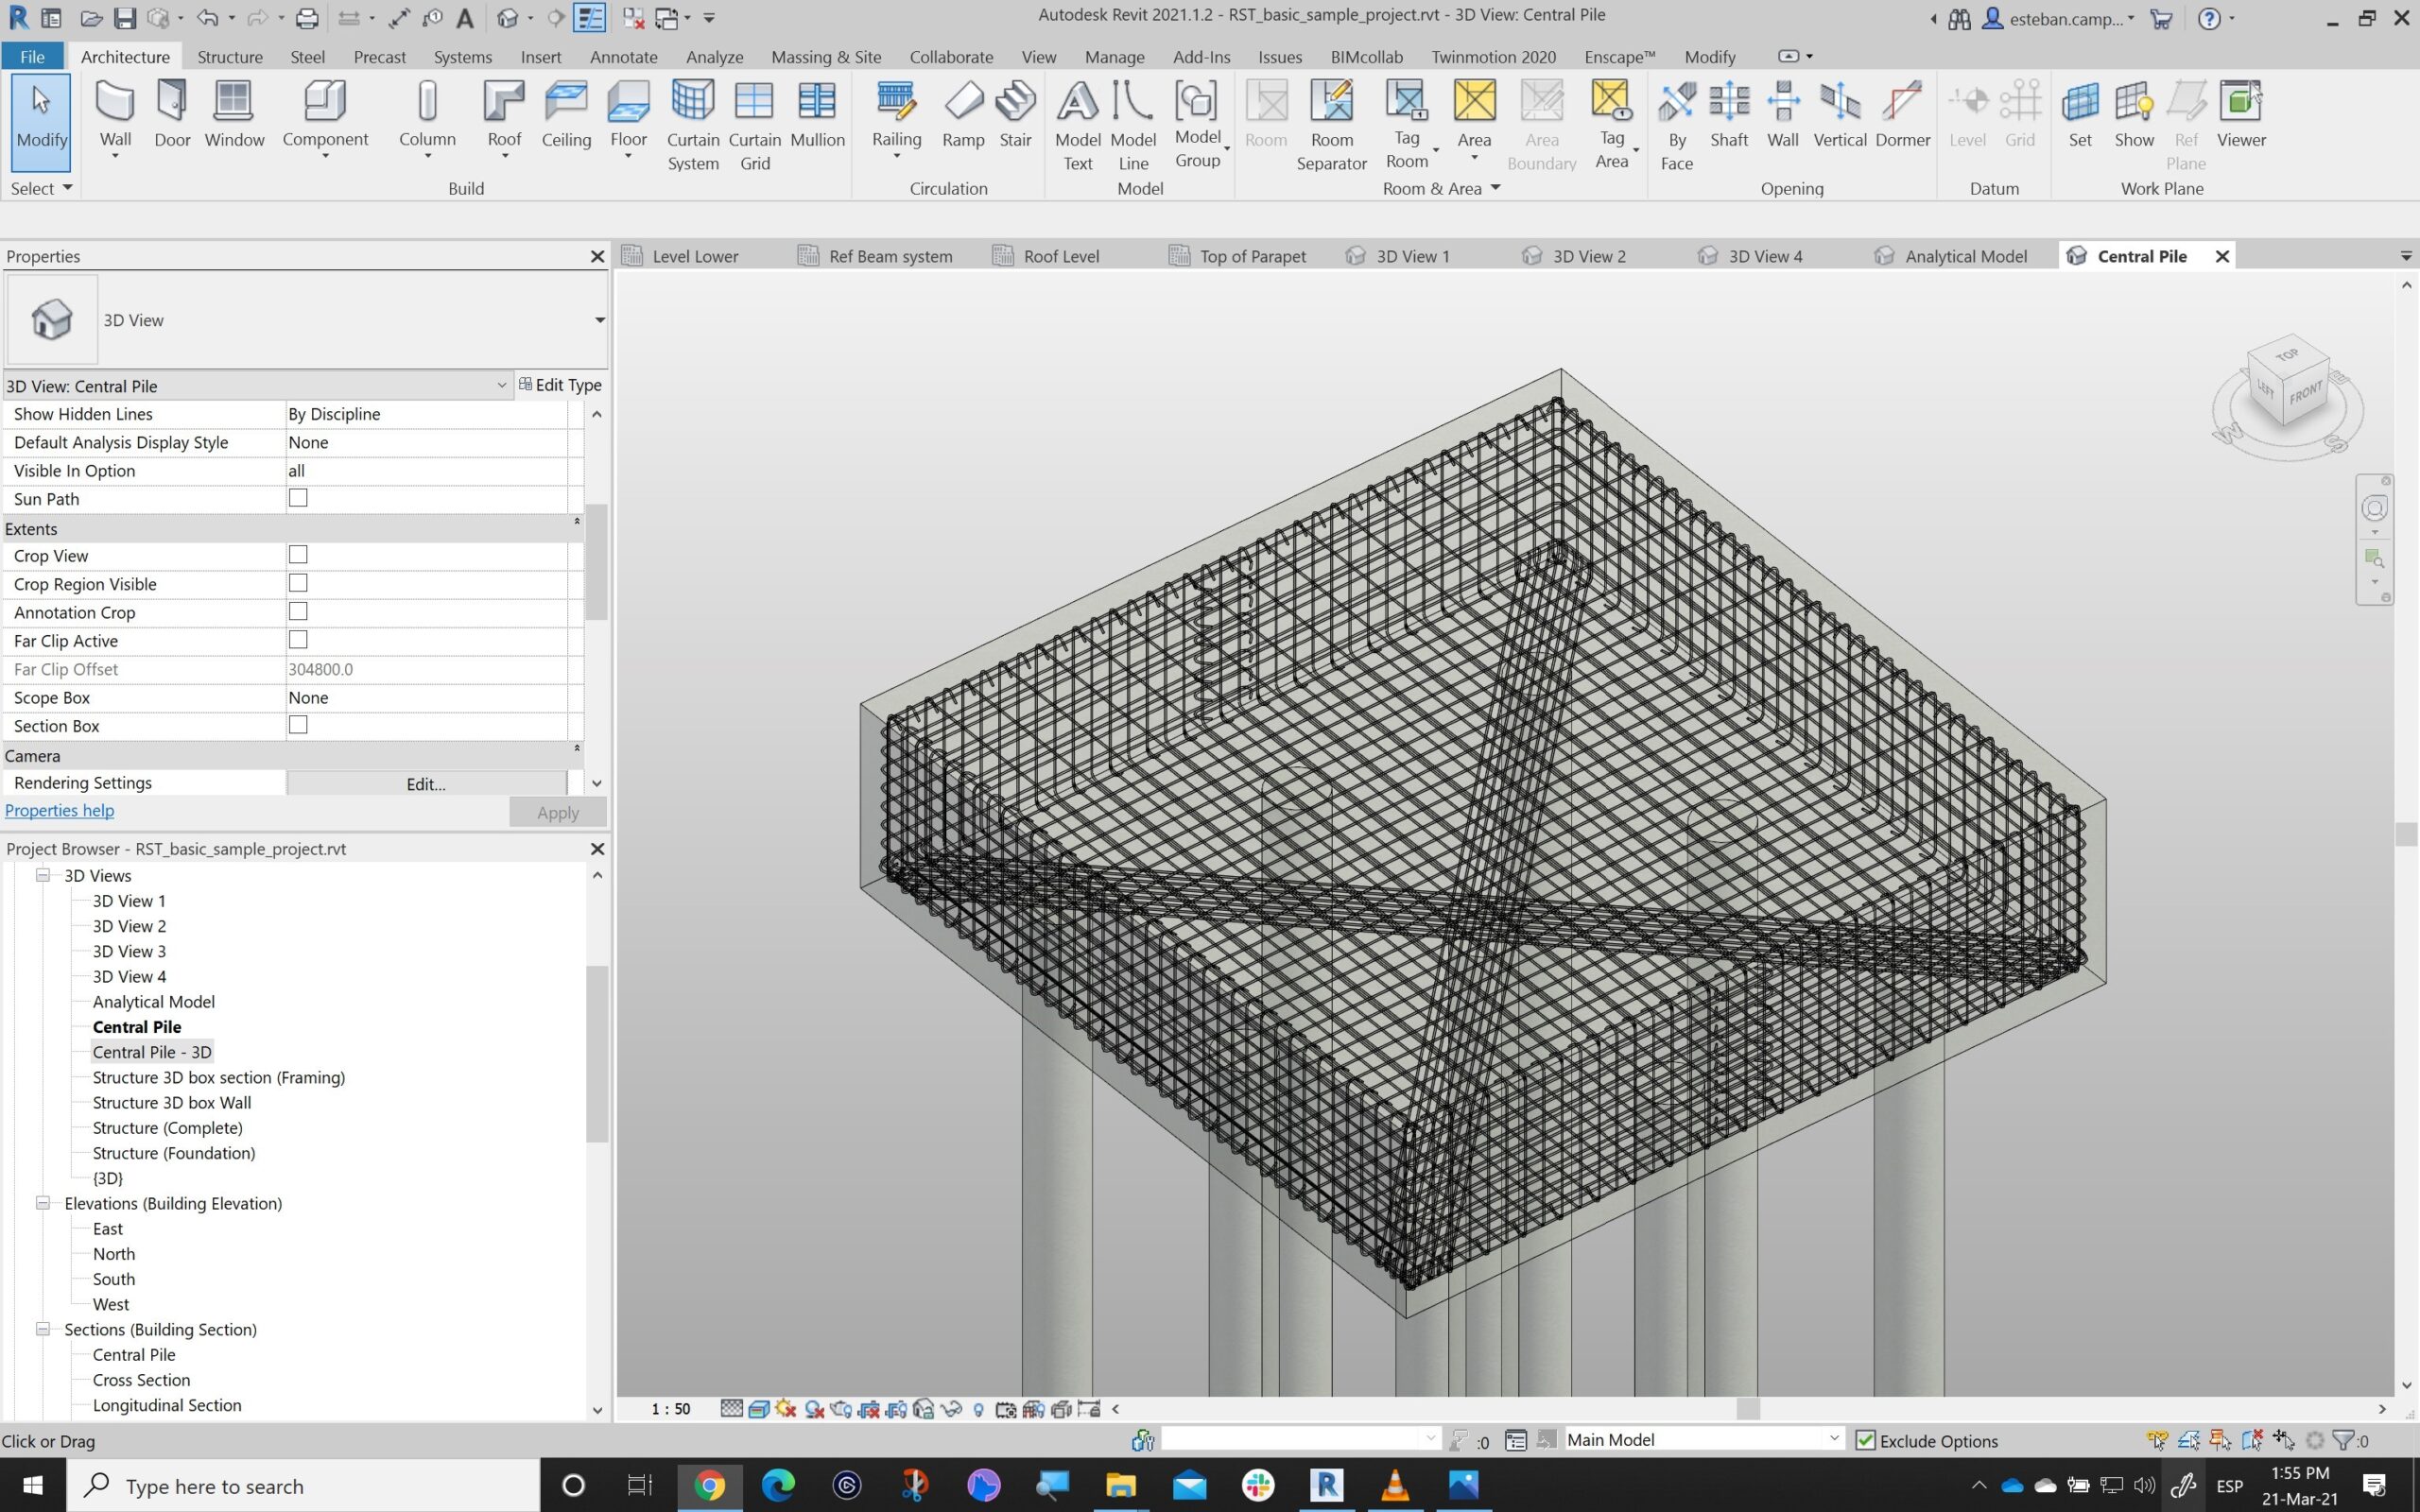Open the Main Model design options dropdown
Image resolution: width=2420 pixels, height=1512 pixels.
coord(1833,1439)
